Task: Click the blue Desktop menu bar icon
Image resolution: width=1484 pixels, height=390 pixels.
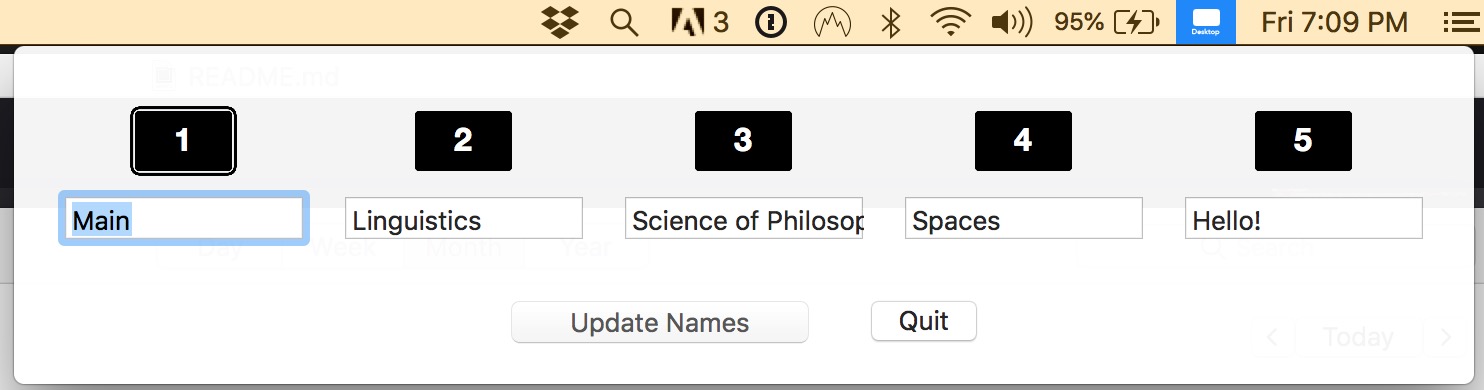Action: coord(1206,22)
